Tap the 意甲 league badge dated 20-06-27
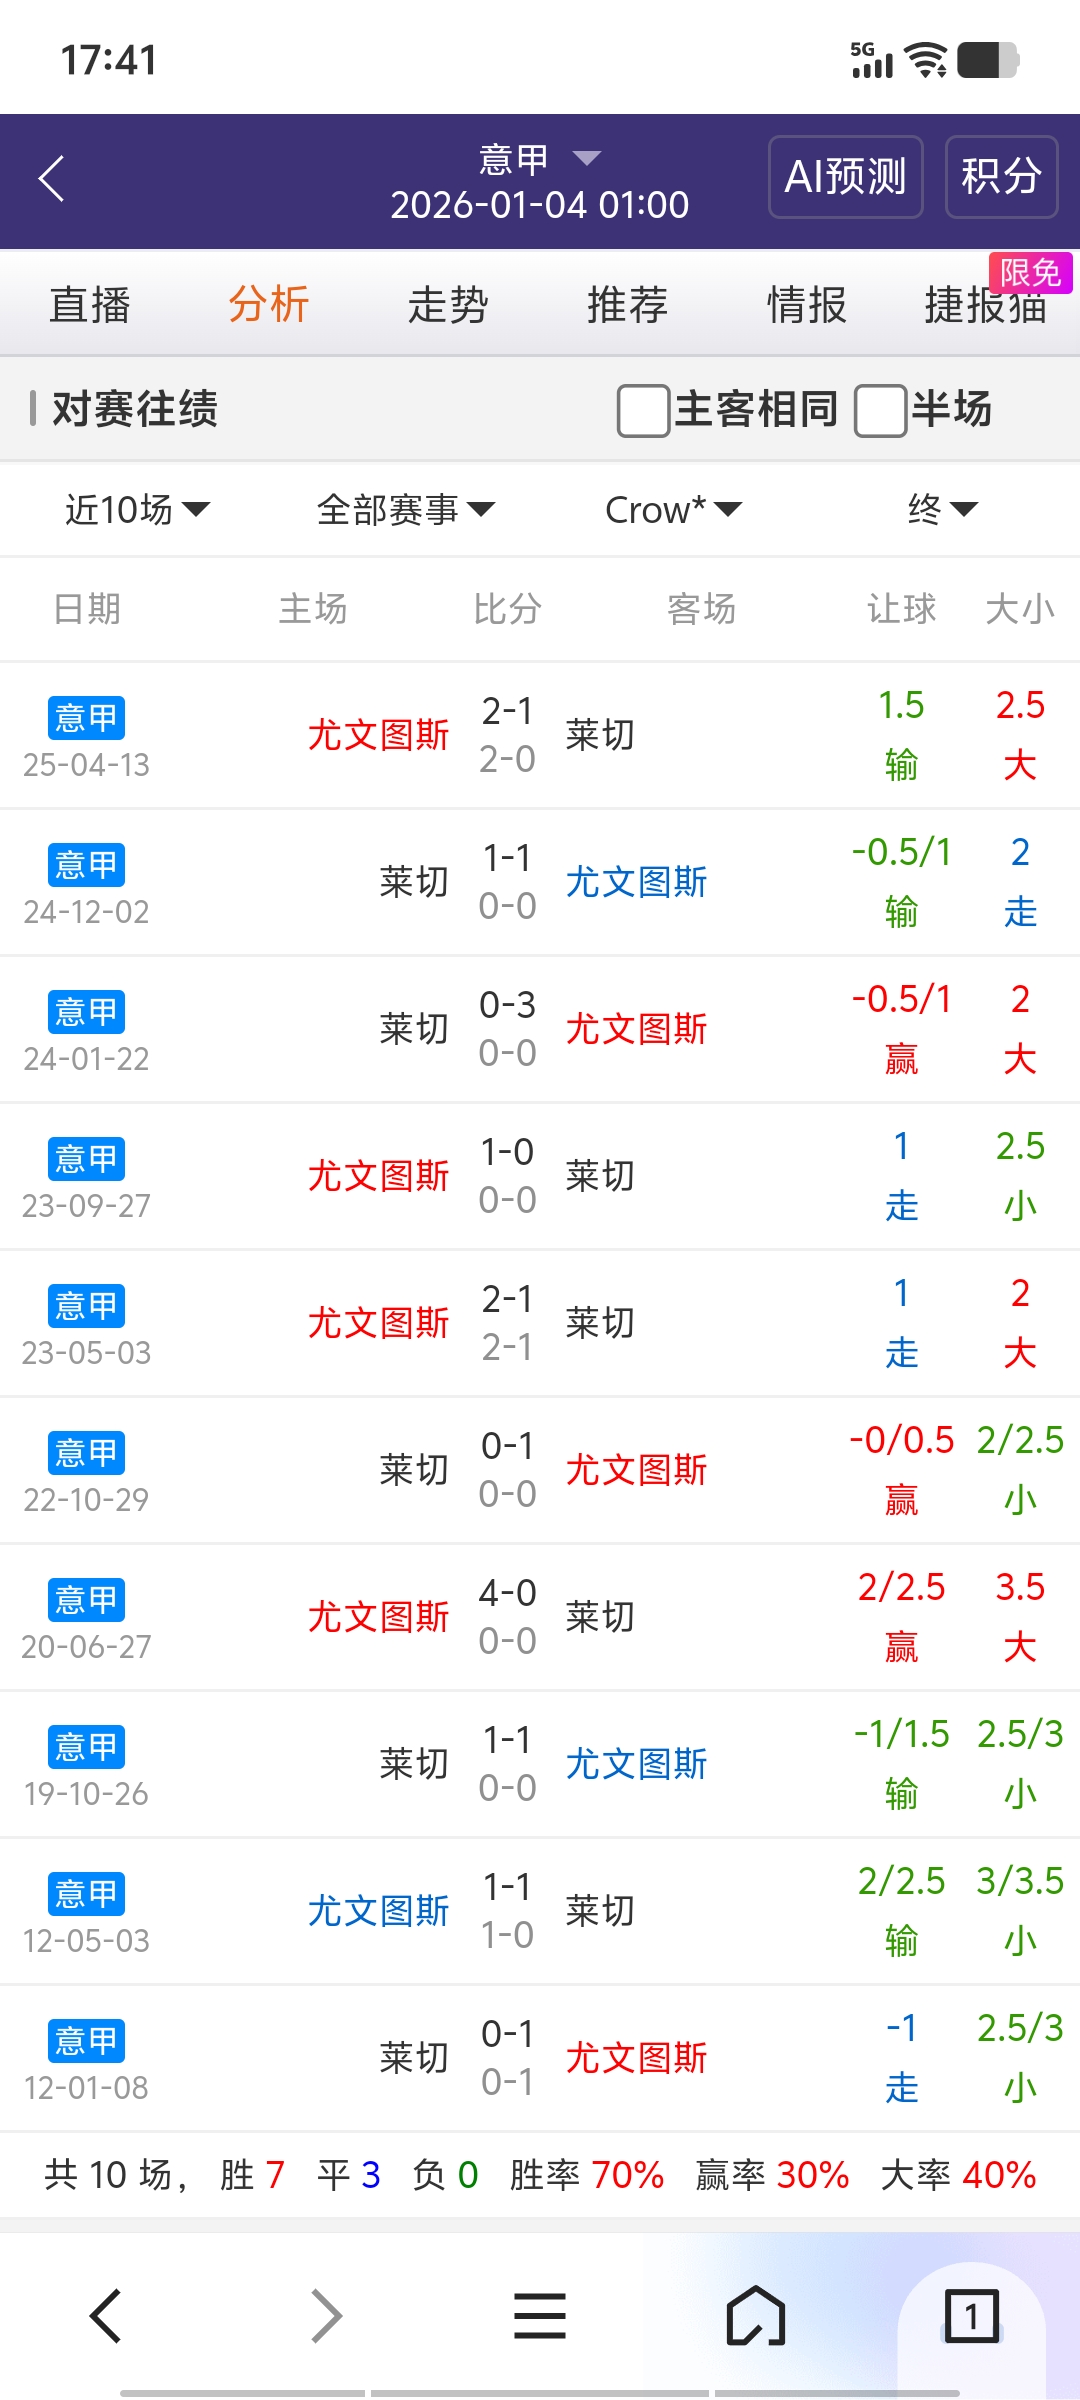 click(86, 1600)
